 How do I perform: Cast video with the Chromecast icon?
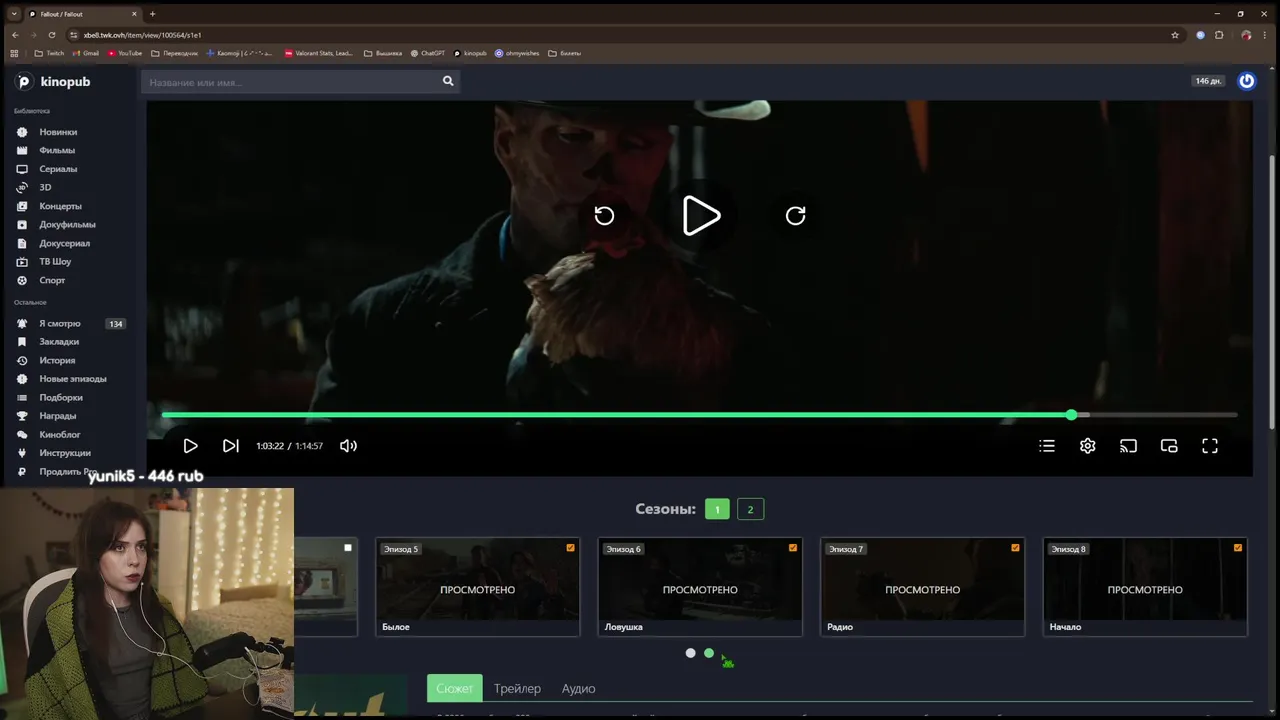coord(1128,446)
